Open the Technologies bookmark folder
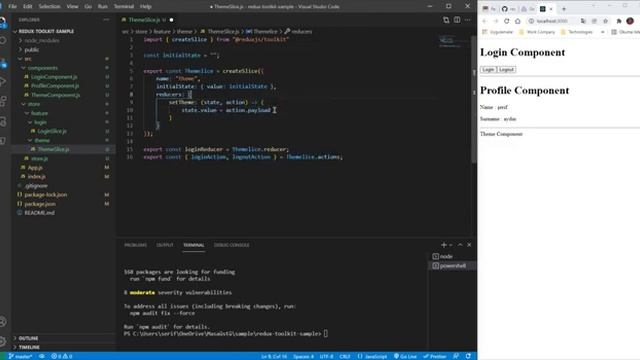640x360 pixels. [577, 32]
